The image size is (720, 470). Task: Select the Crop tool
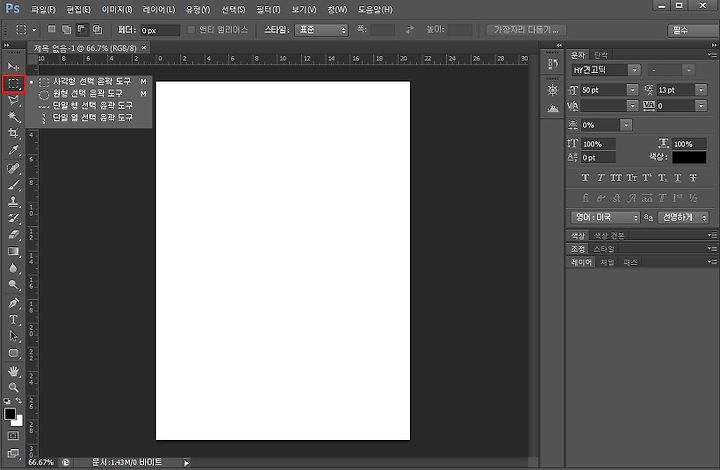13,133
